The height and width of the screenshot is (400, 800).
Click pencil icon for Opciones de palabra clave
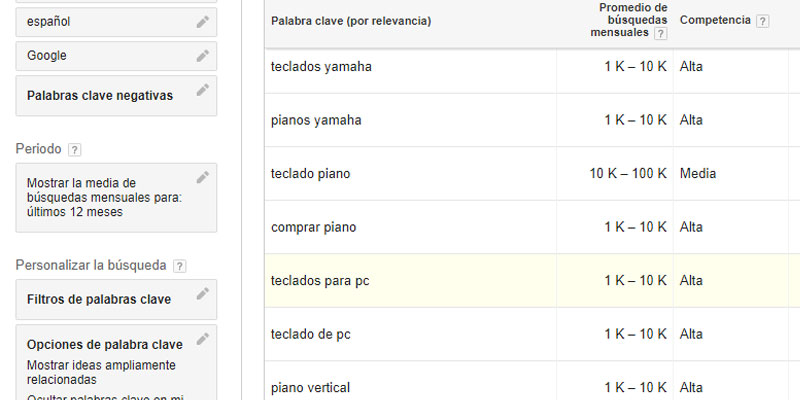(x=203, y=339)
